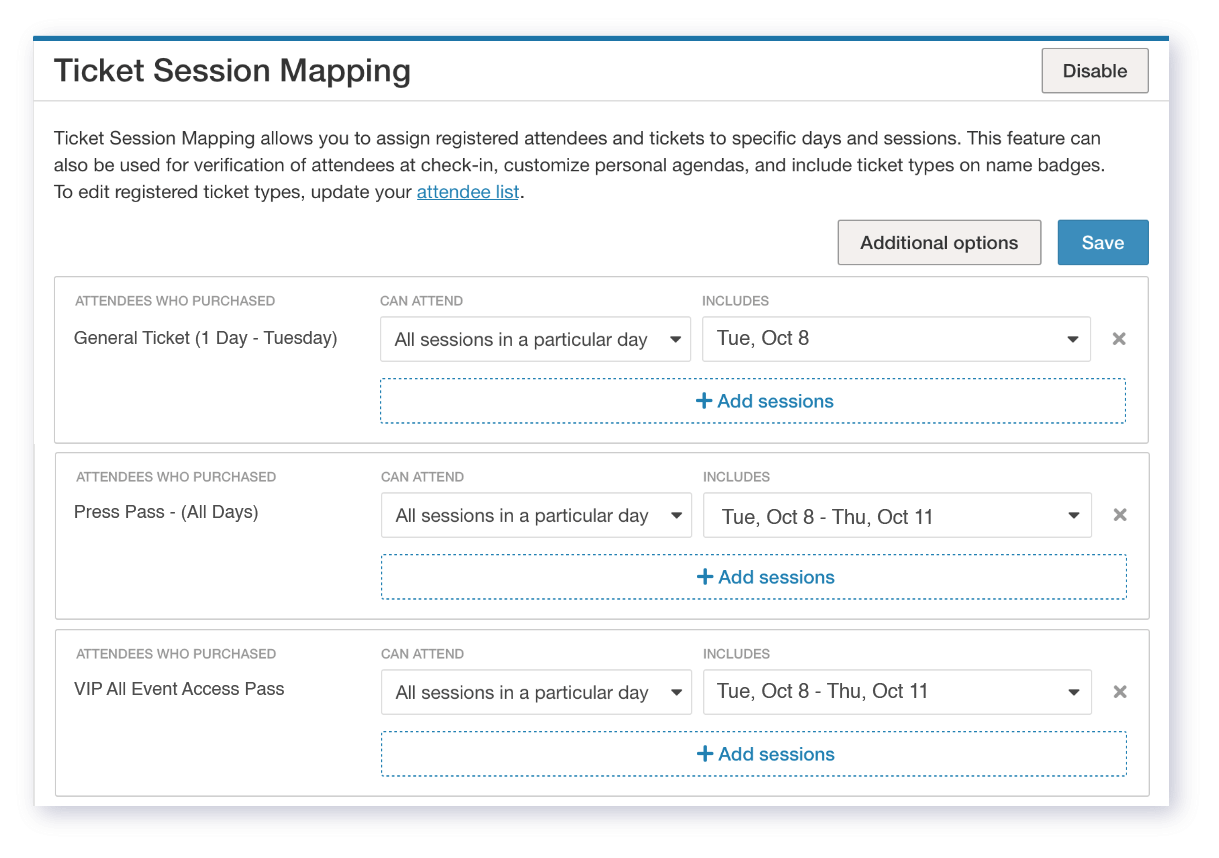This screenshot has height=858, width=1219.
Task: Remove the General Ticket mapping row
Action: [x=1119, y=339]
